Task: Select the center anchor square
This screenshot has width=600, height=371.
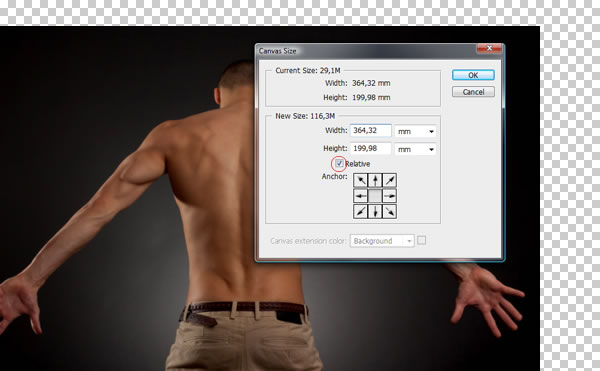Action: 375,196
